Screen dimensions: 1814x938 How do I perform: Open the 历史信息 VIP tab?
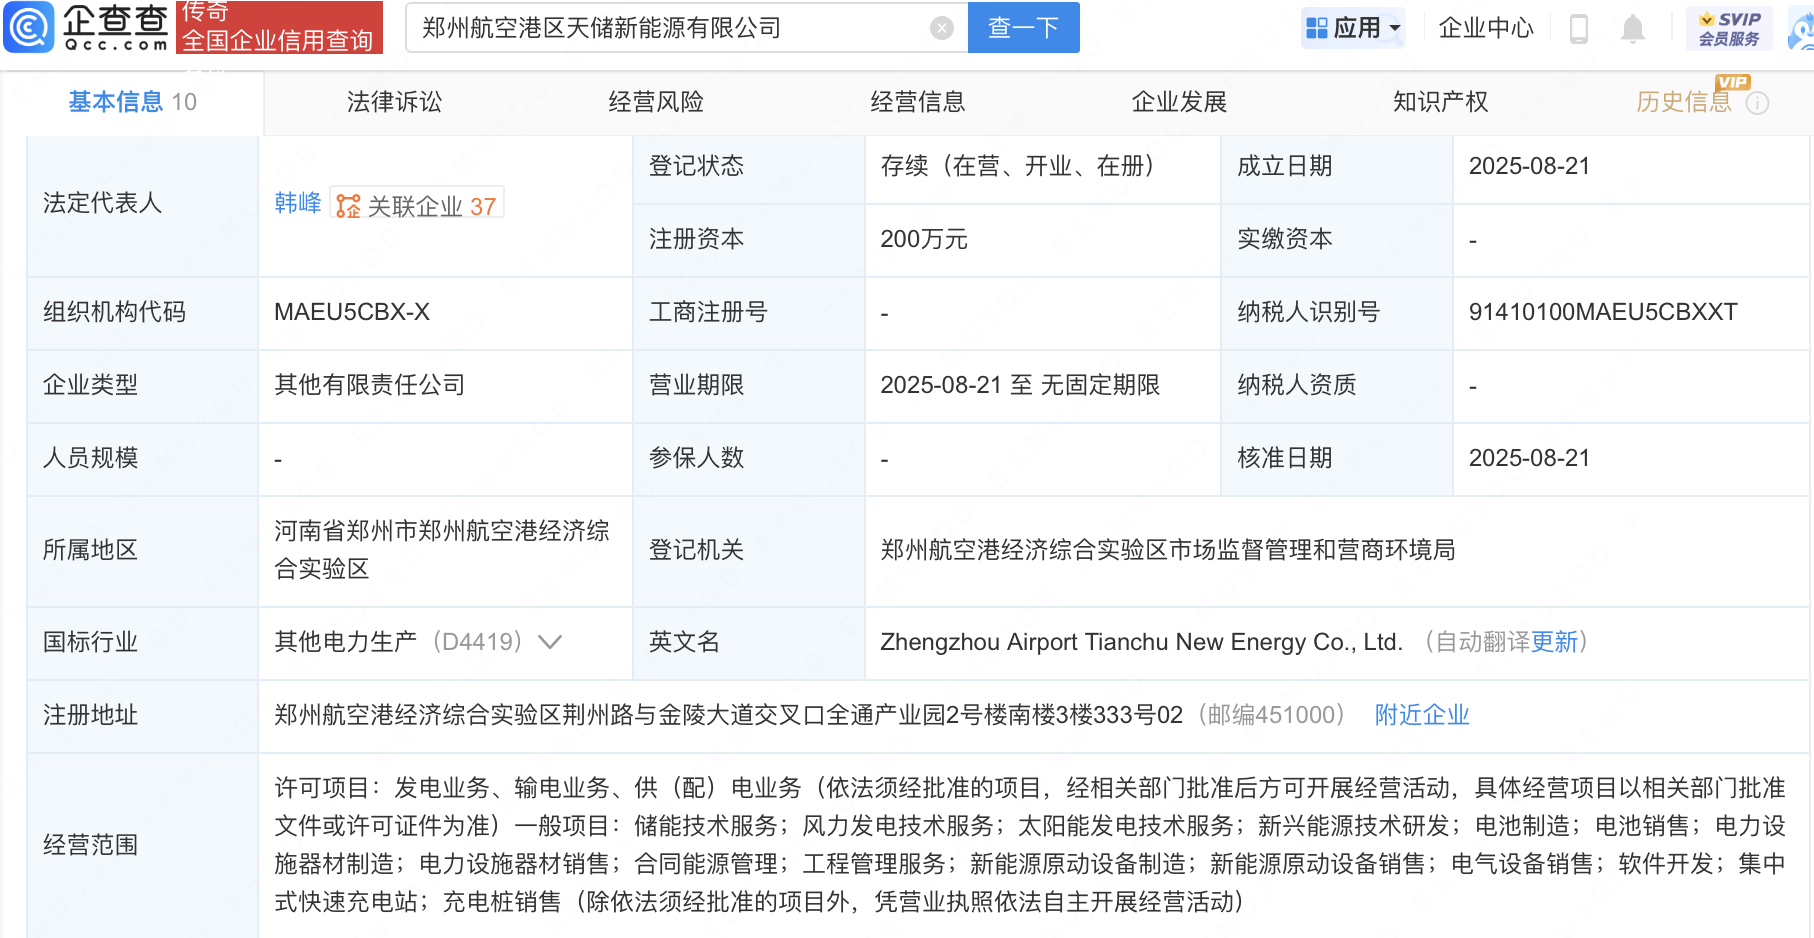click(x=1684, y=102)
